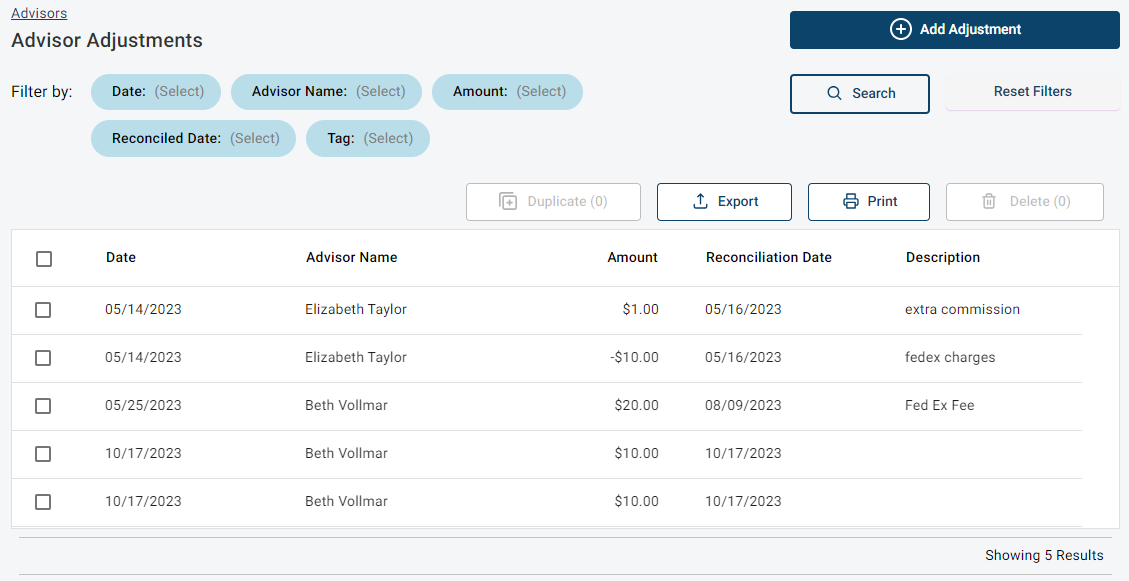Click the Export upload arrow icon
This screenshot has width=1129, height=581.
700,202
